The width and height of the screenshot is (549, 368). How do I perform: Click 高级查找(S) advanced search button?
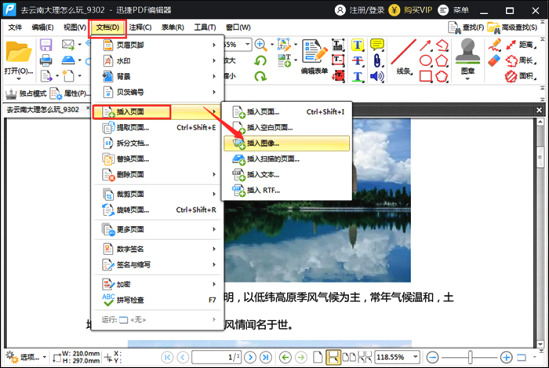click(x=512, y=27)
